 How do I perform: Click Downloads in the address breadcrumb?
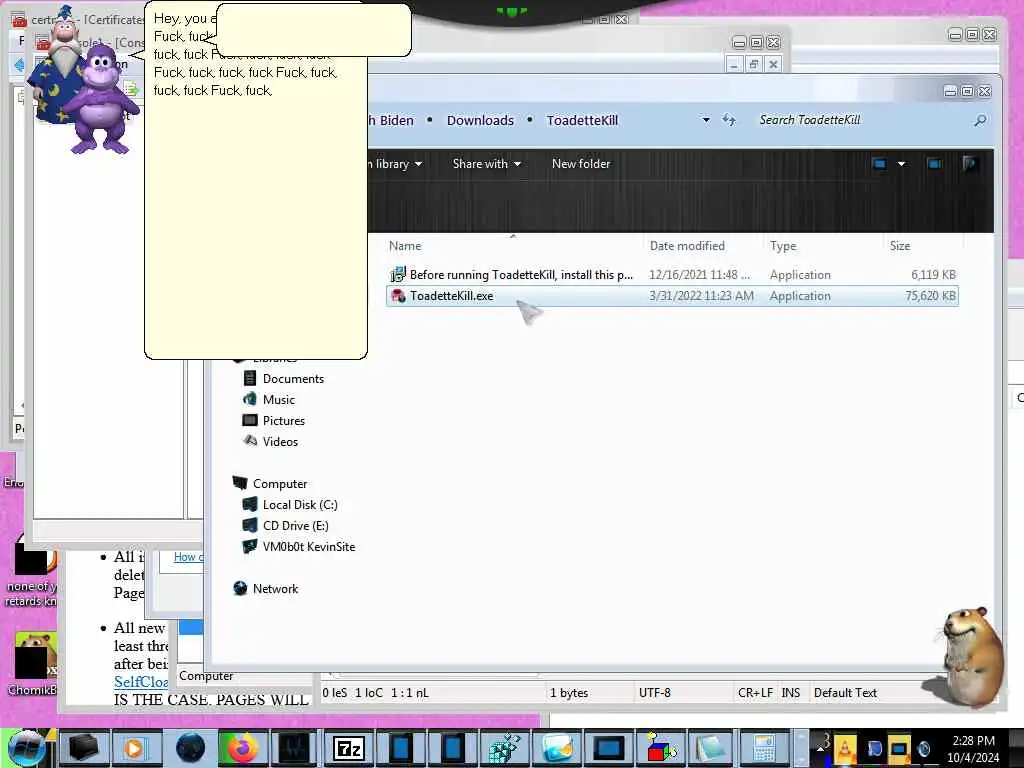pos(480,121)
